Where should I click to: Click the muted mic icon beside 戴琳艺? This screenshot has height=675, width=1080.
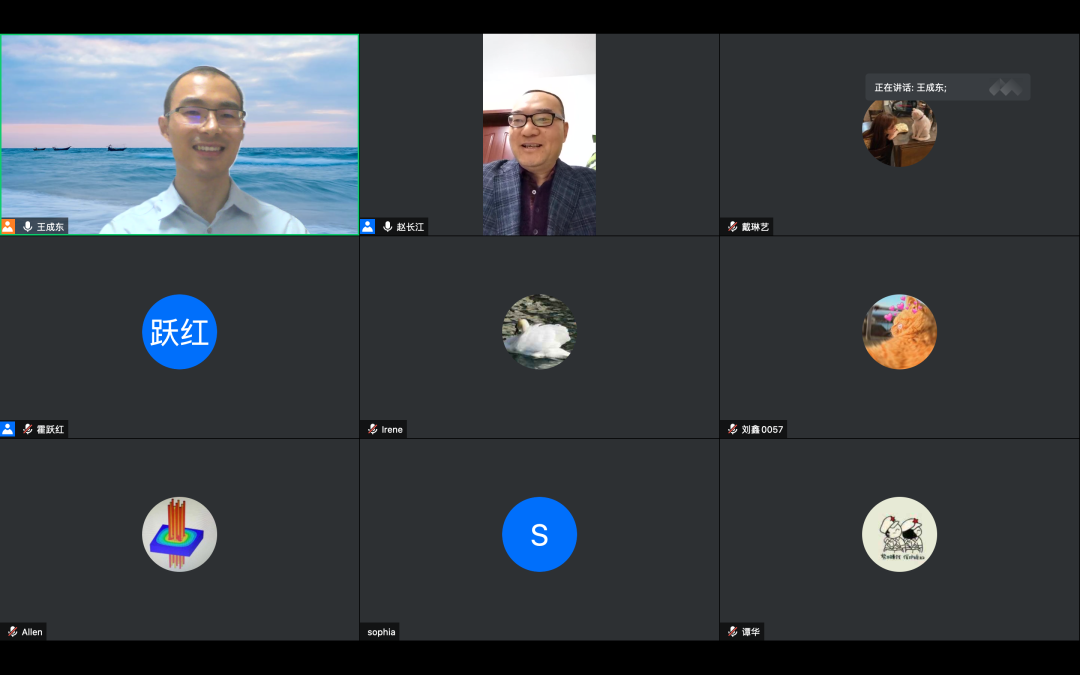click(732, 227)
